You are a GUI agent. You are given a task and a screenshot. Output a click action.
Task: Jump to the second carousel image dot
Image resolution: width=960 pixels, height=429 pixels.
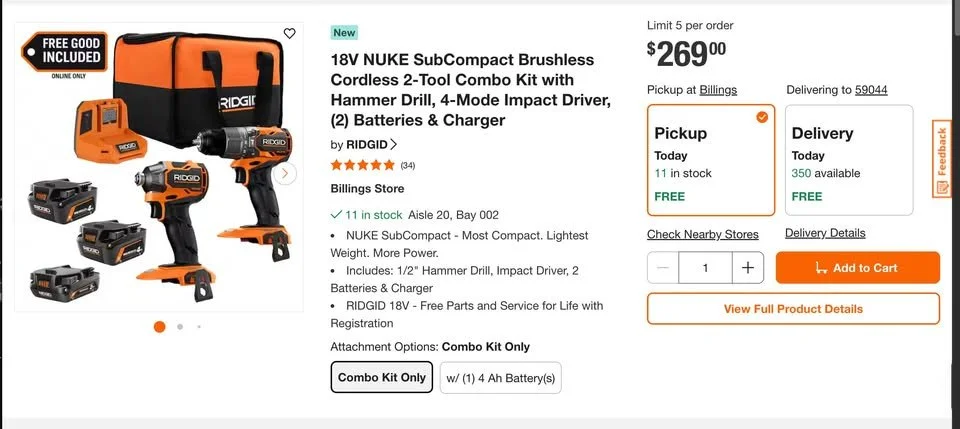click(180, 327)
